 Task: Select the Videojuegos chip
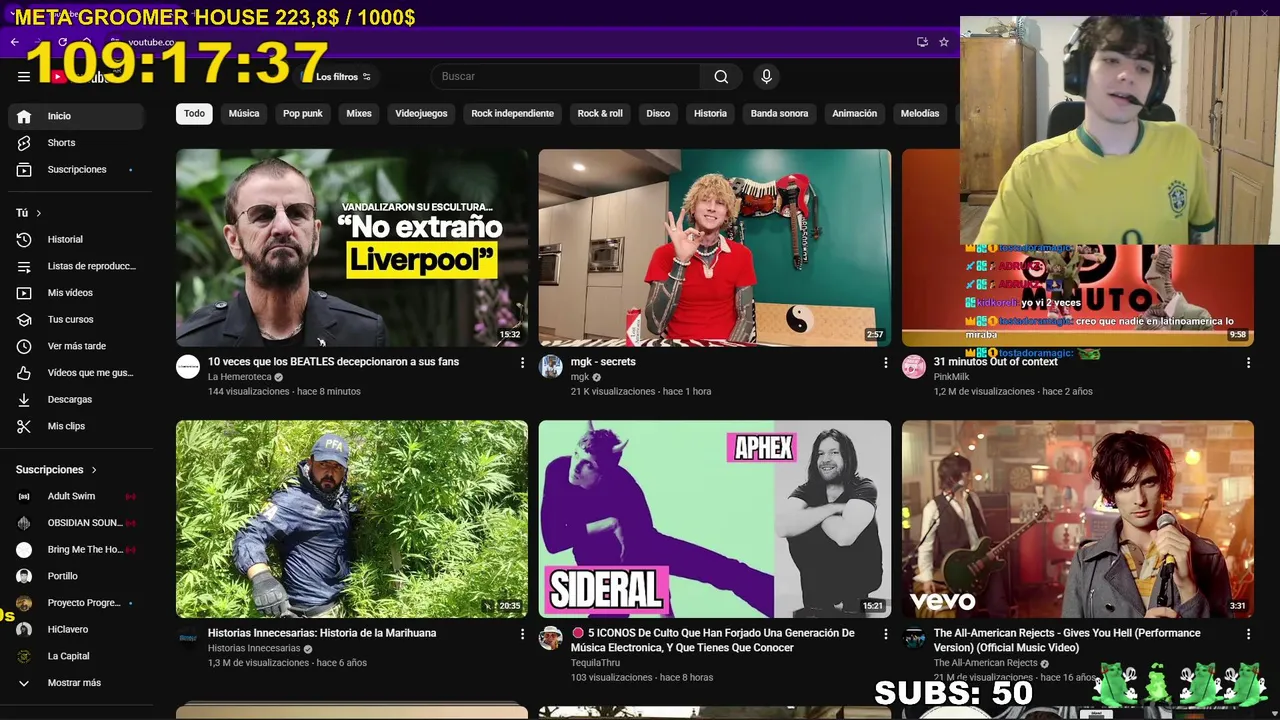tap(421, 114)
